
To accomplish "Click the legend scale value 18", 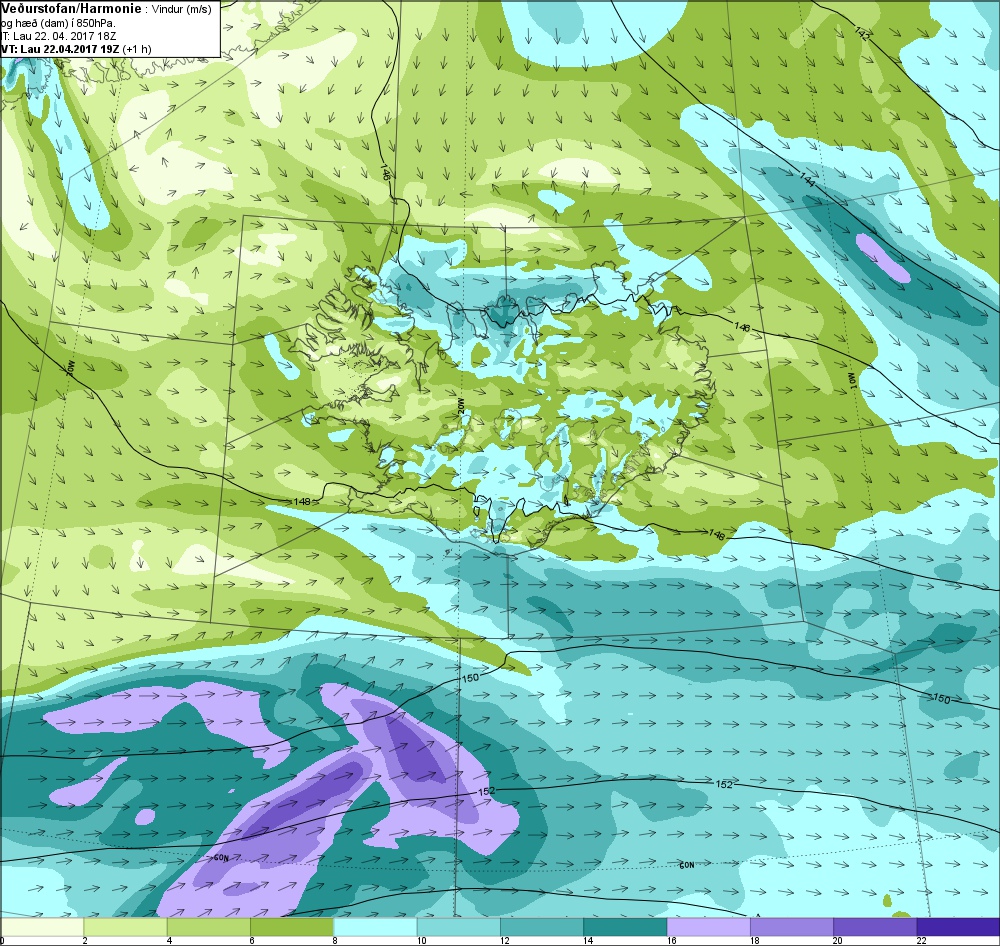I will pos(754,940).
